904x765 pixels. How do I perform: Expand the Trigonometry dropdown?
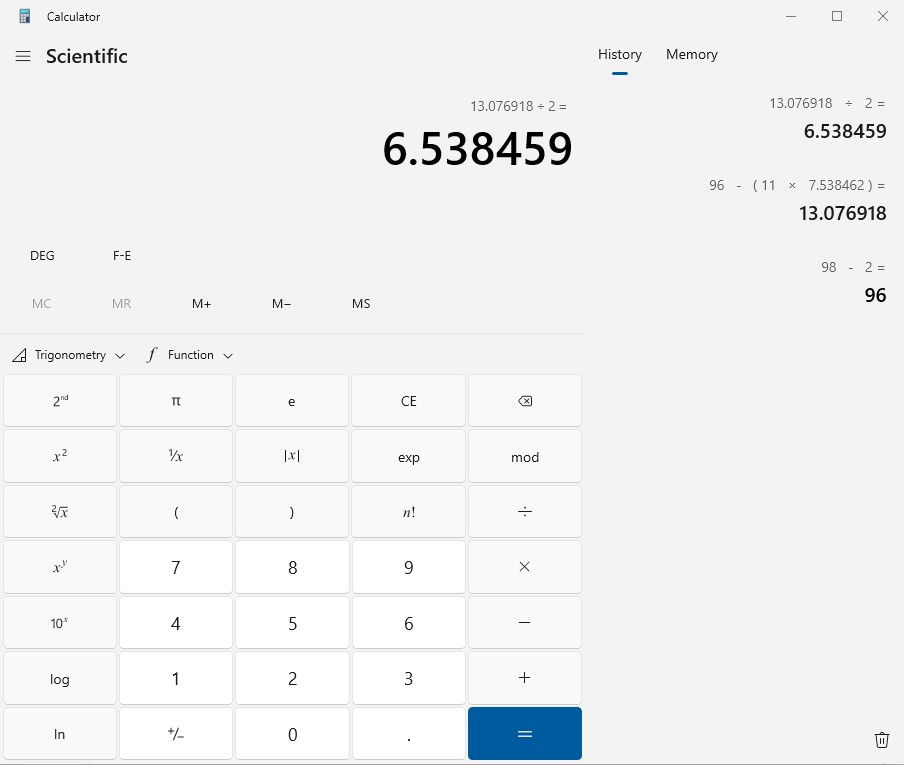click(x=68, y=355)
